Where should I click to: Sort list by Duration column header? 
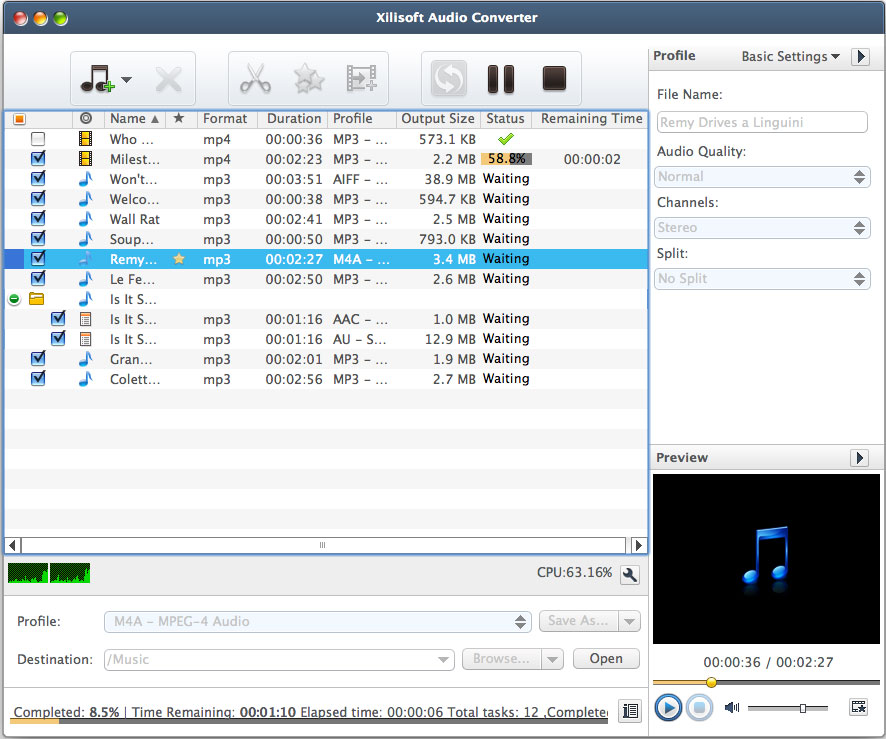click(294, 119)
